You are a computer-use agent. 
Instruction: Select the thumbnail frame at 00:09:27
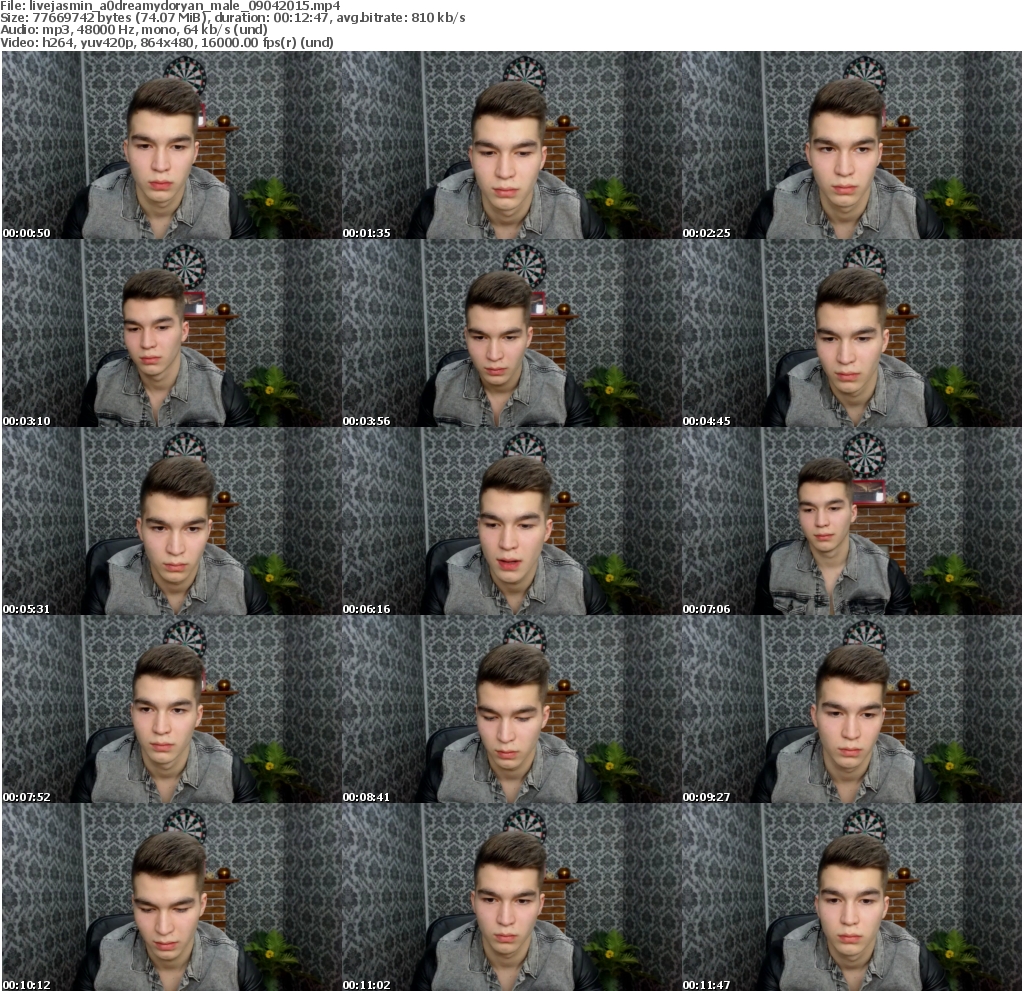[852, 709]
